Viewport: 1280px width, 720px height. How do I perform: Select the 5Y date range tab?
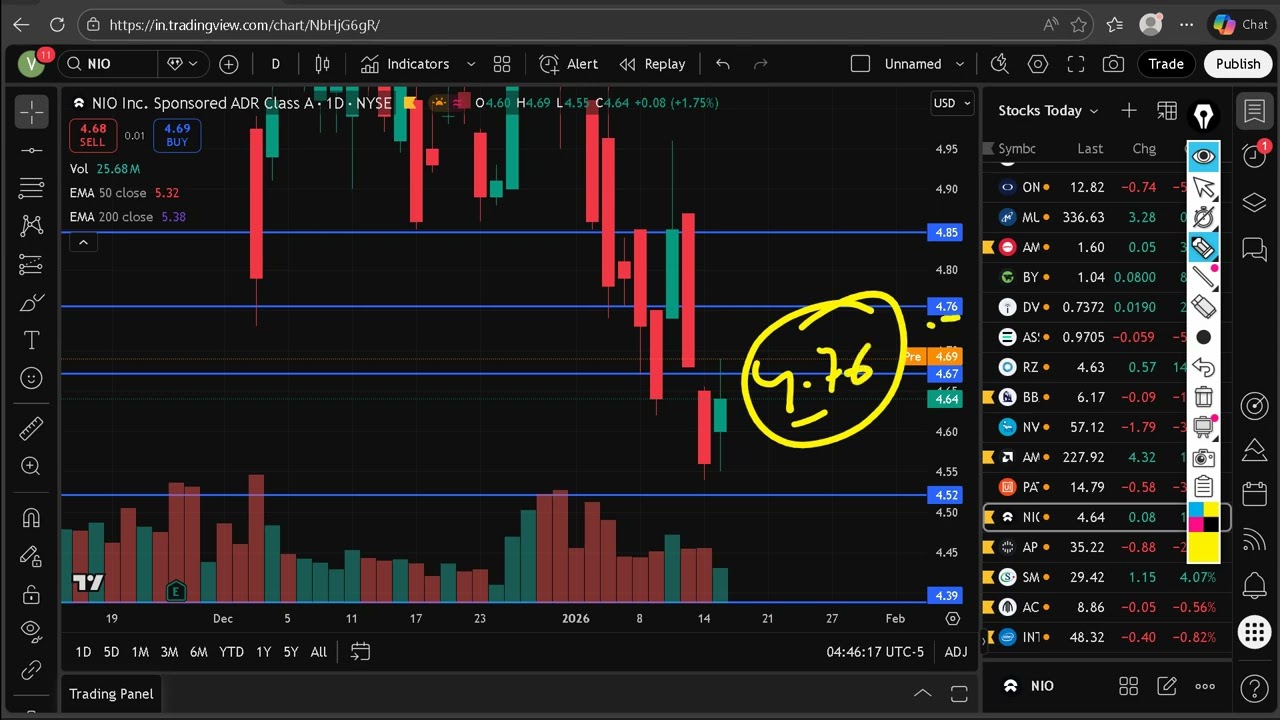(x=291, y=652)
